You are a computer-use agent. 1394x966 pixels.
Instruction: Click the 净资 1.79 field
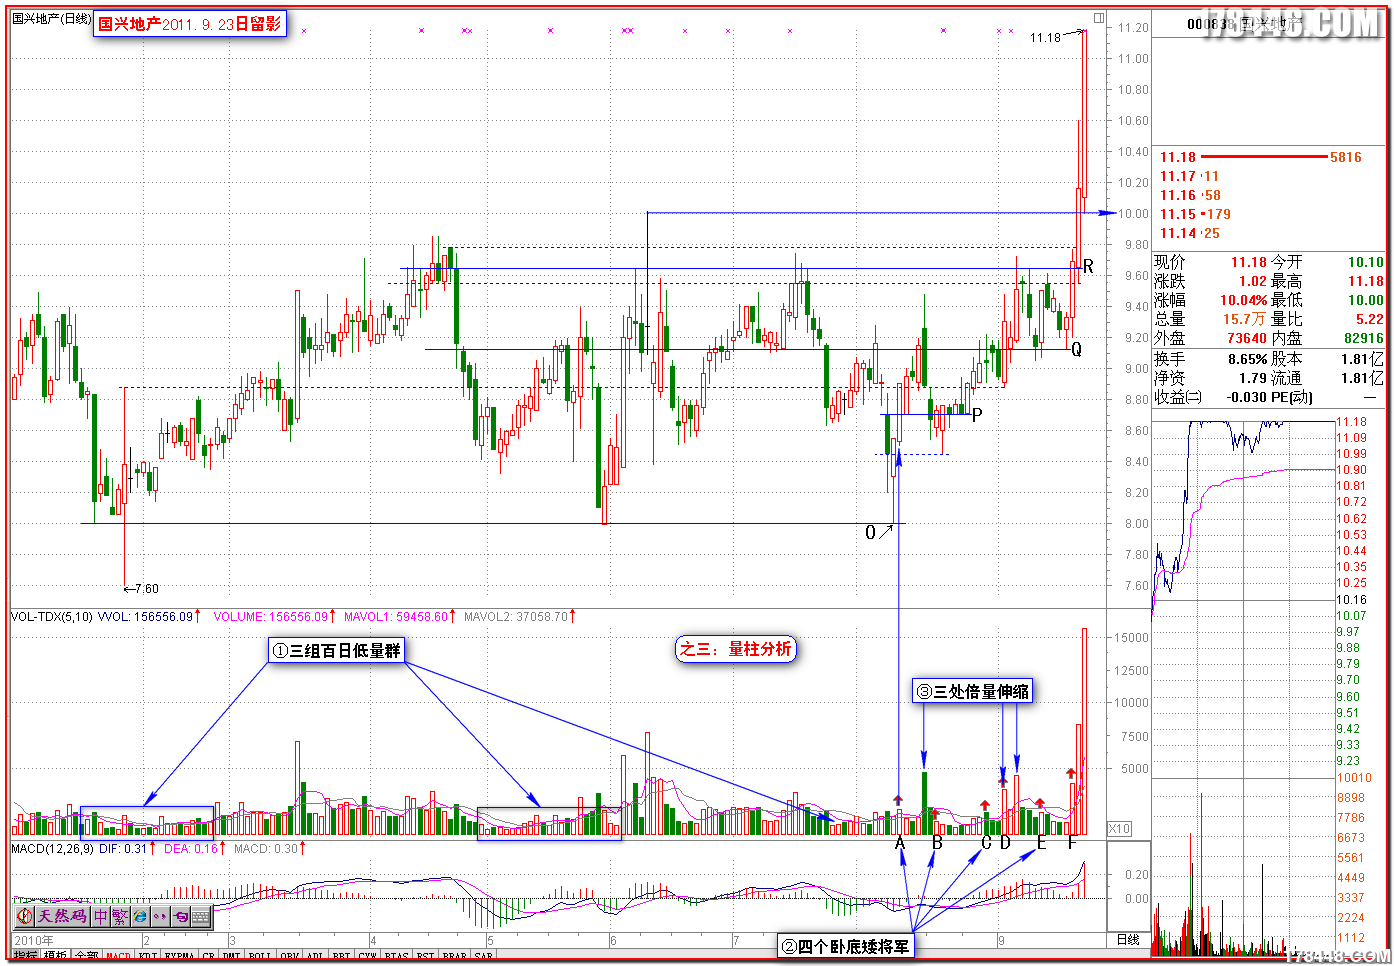1211,378
